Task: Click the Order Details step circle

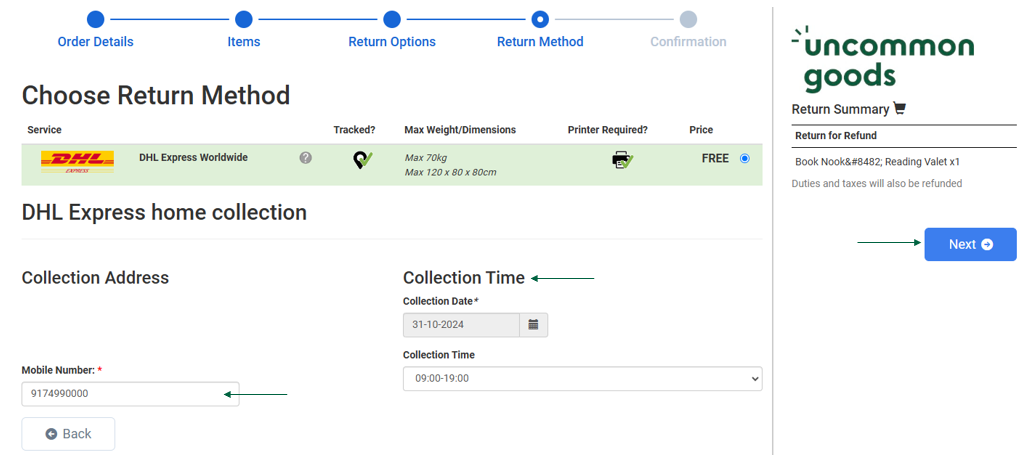Action: pyautogui.click(x=95, y=20)
